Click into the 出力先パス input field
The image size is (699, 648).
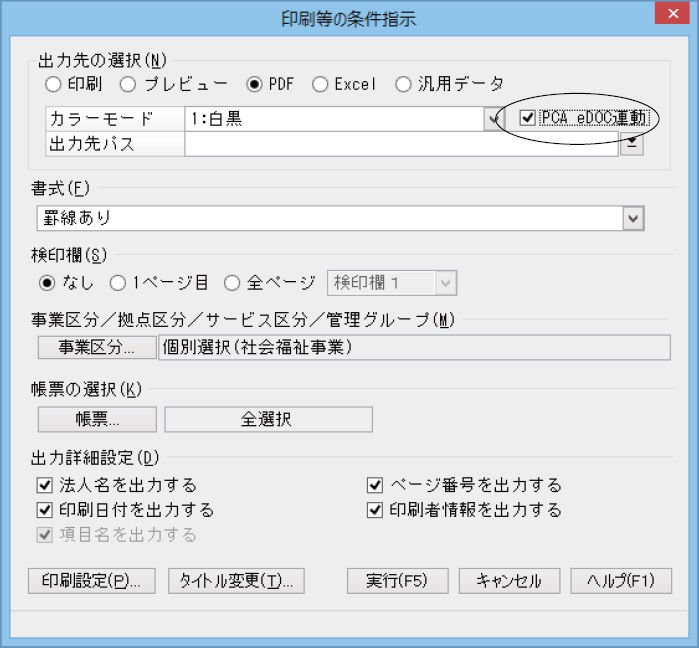coord(400,144)
